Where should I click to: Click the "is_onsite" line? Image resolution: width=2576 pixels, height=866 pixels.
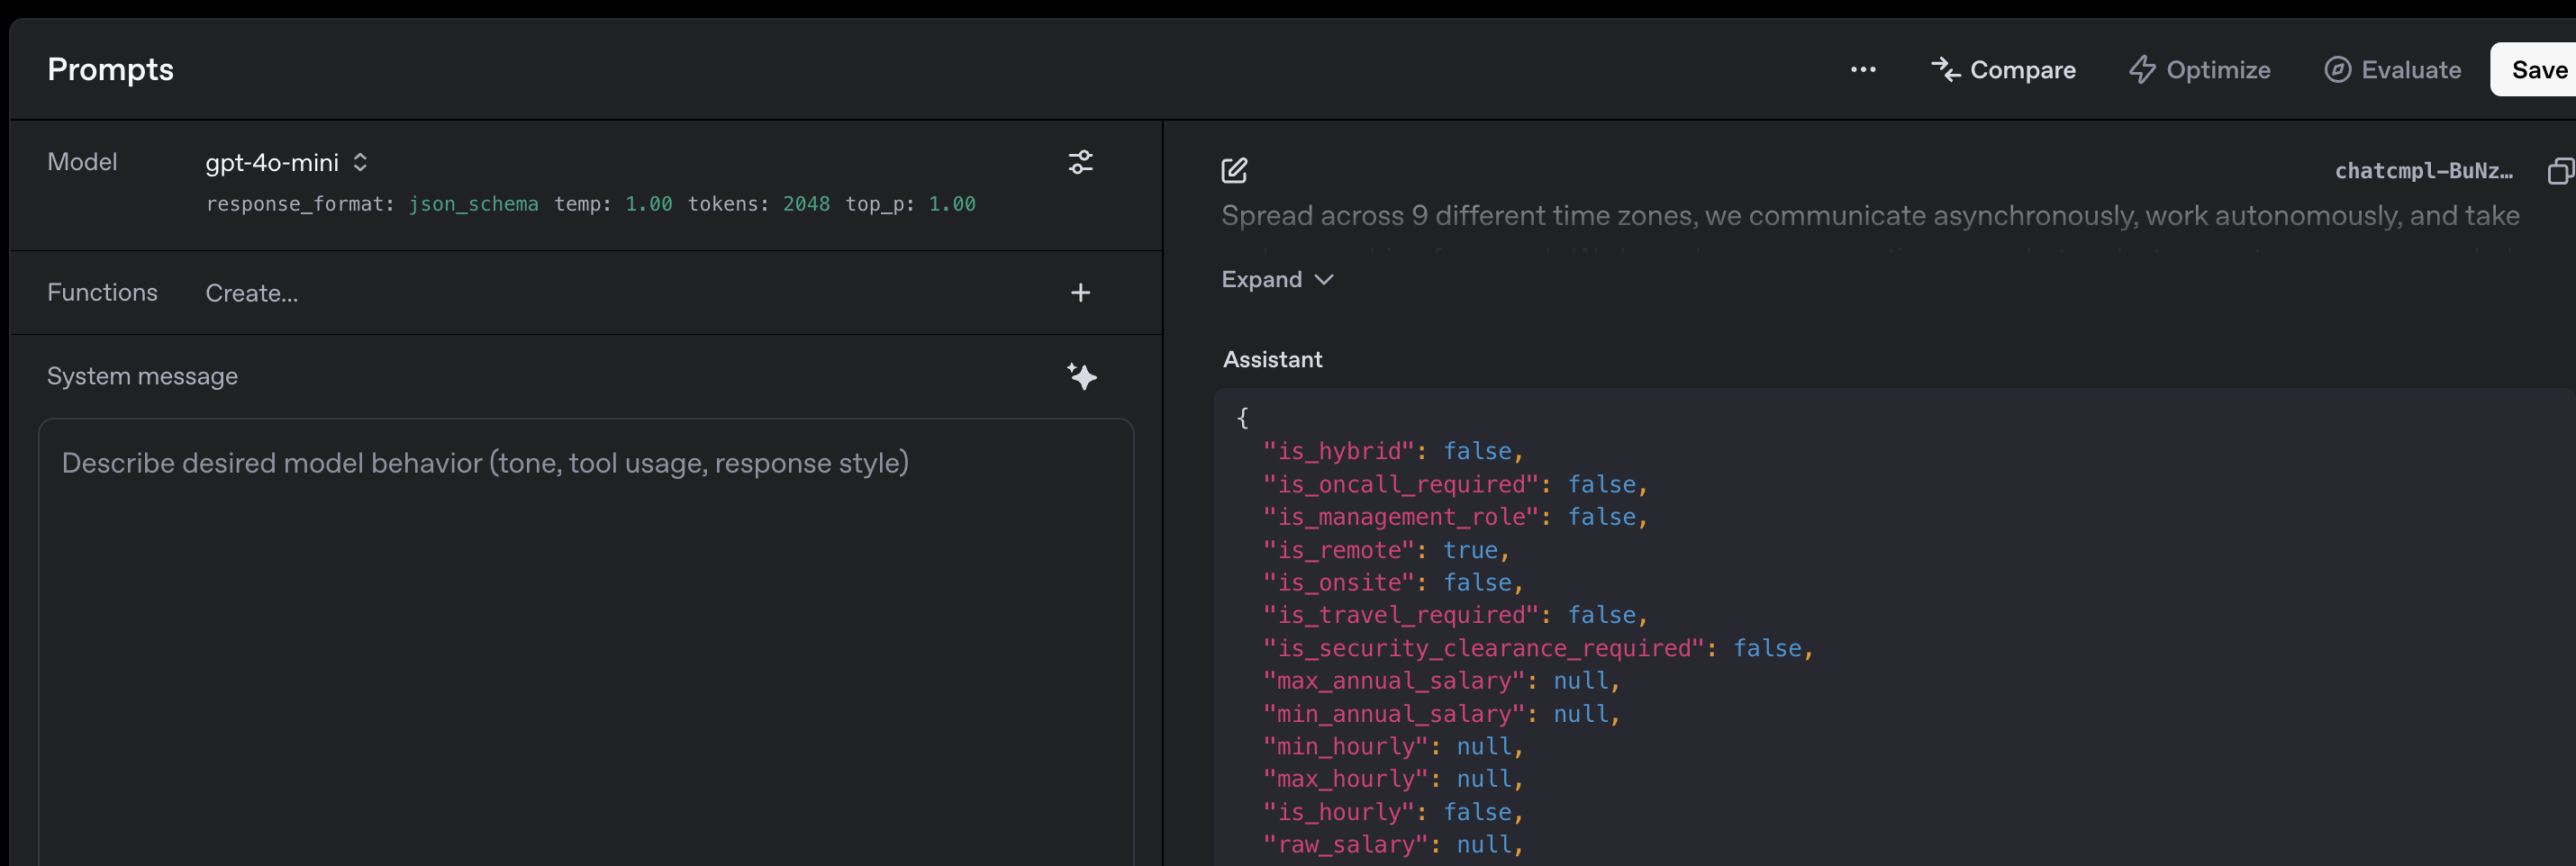(x=1393, y=583)
